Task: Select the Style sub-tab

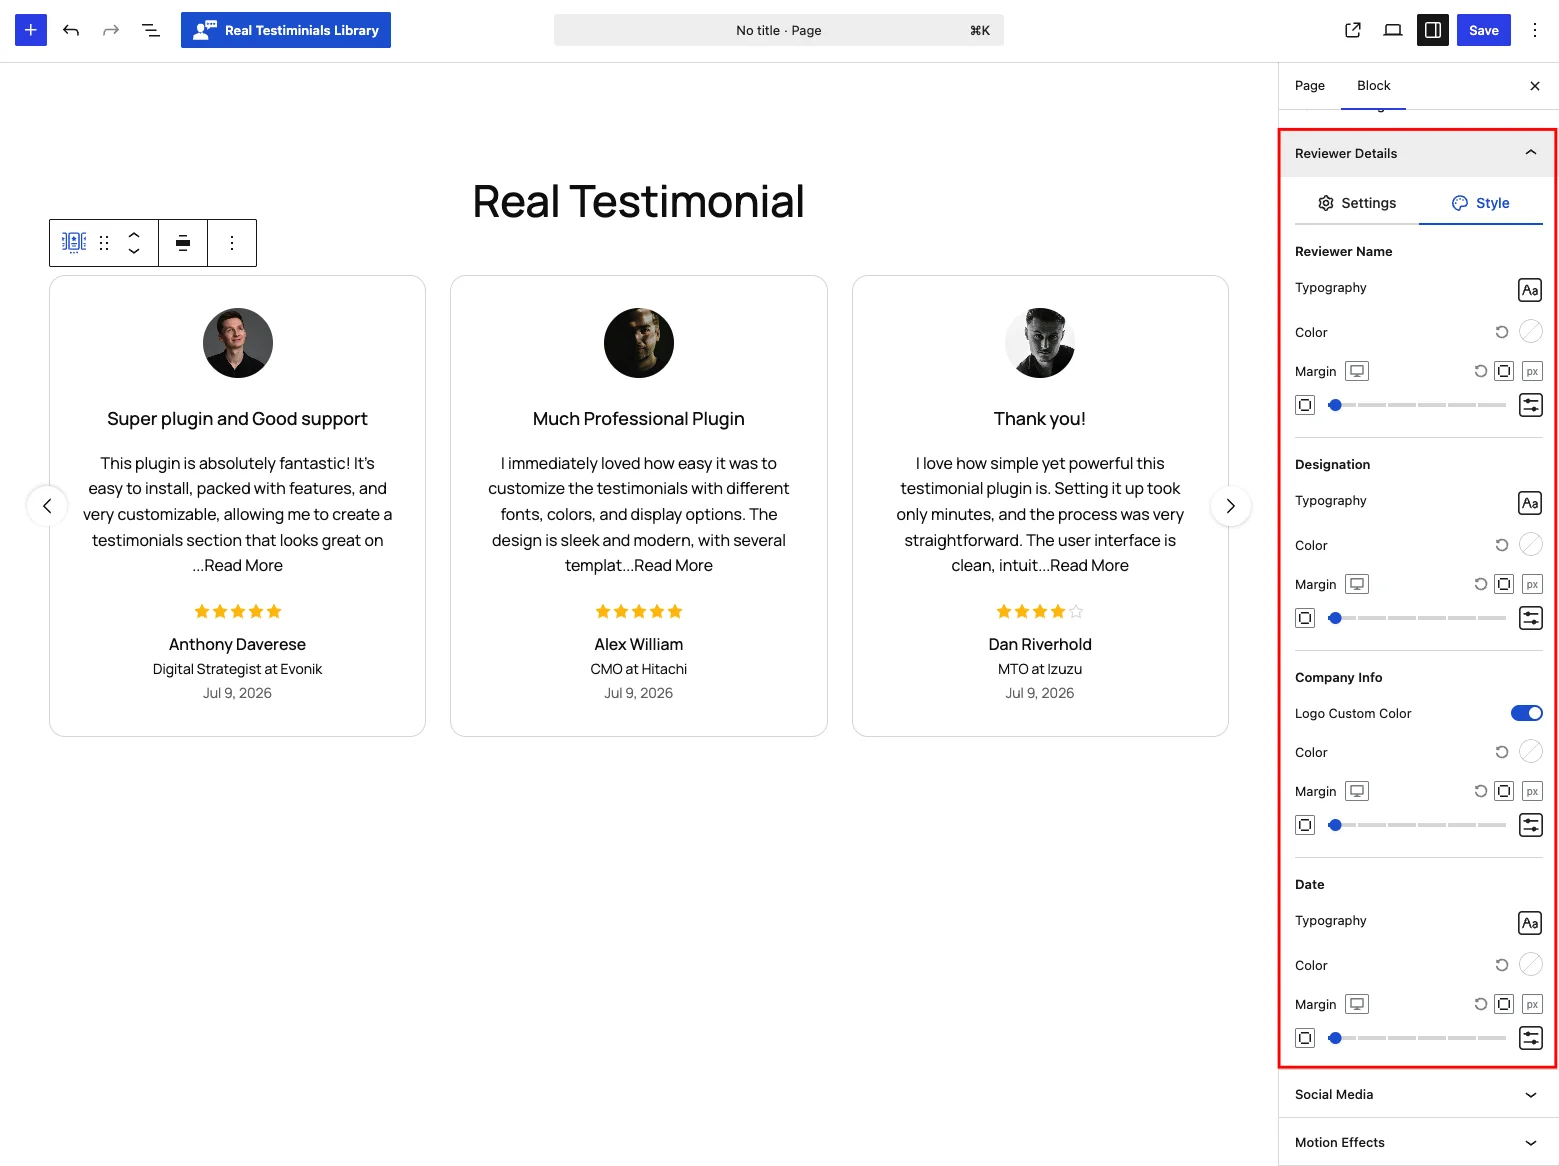Action: 1481,203
